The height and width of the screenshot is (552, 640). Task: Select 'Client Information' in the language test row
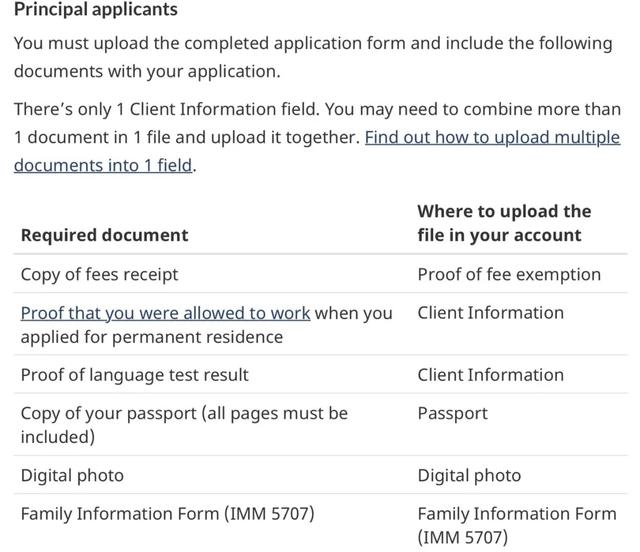490,375
